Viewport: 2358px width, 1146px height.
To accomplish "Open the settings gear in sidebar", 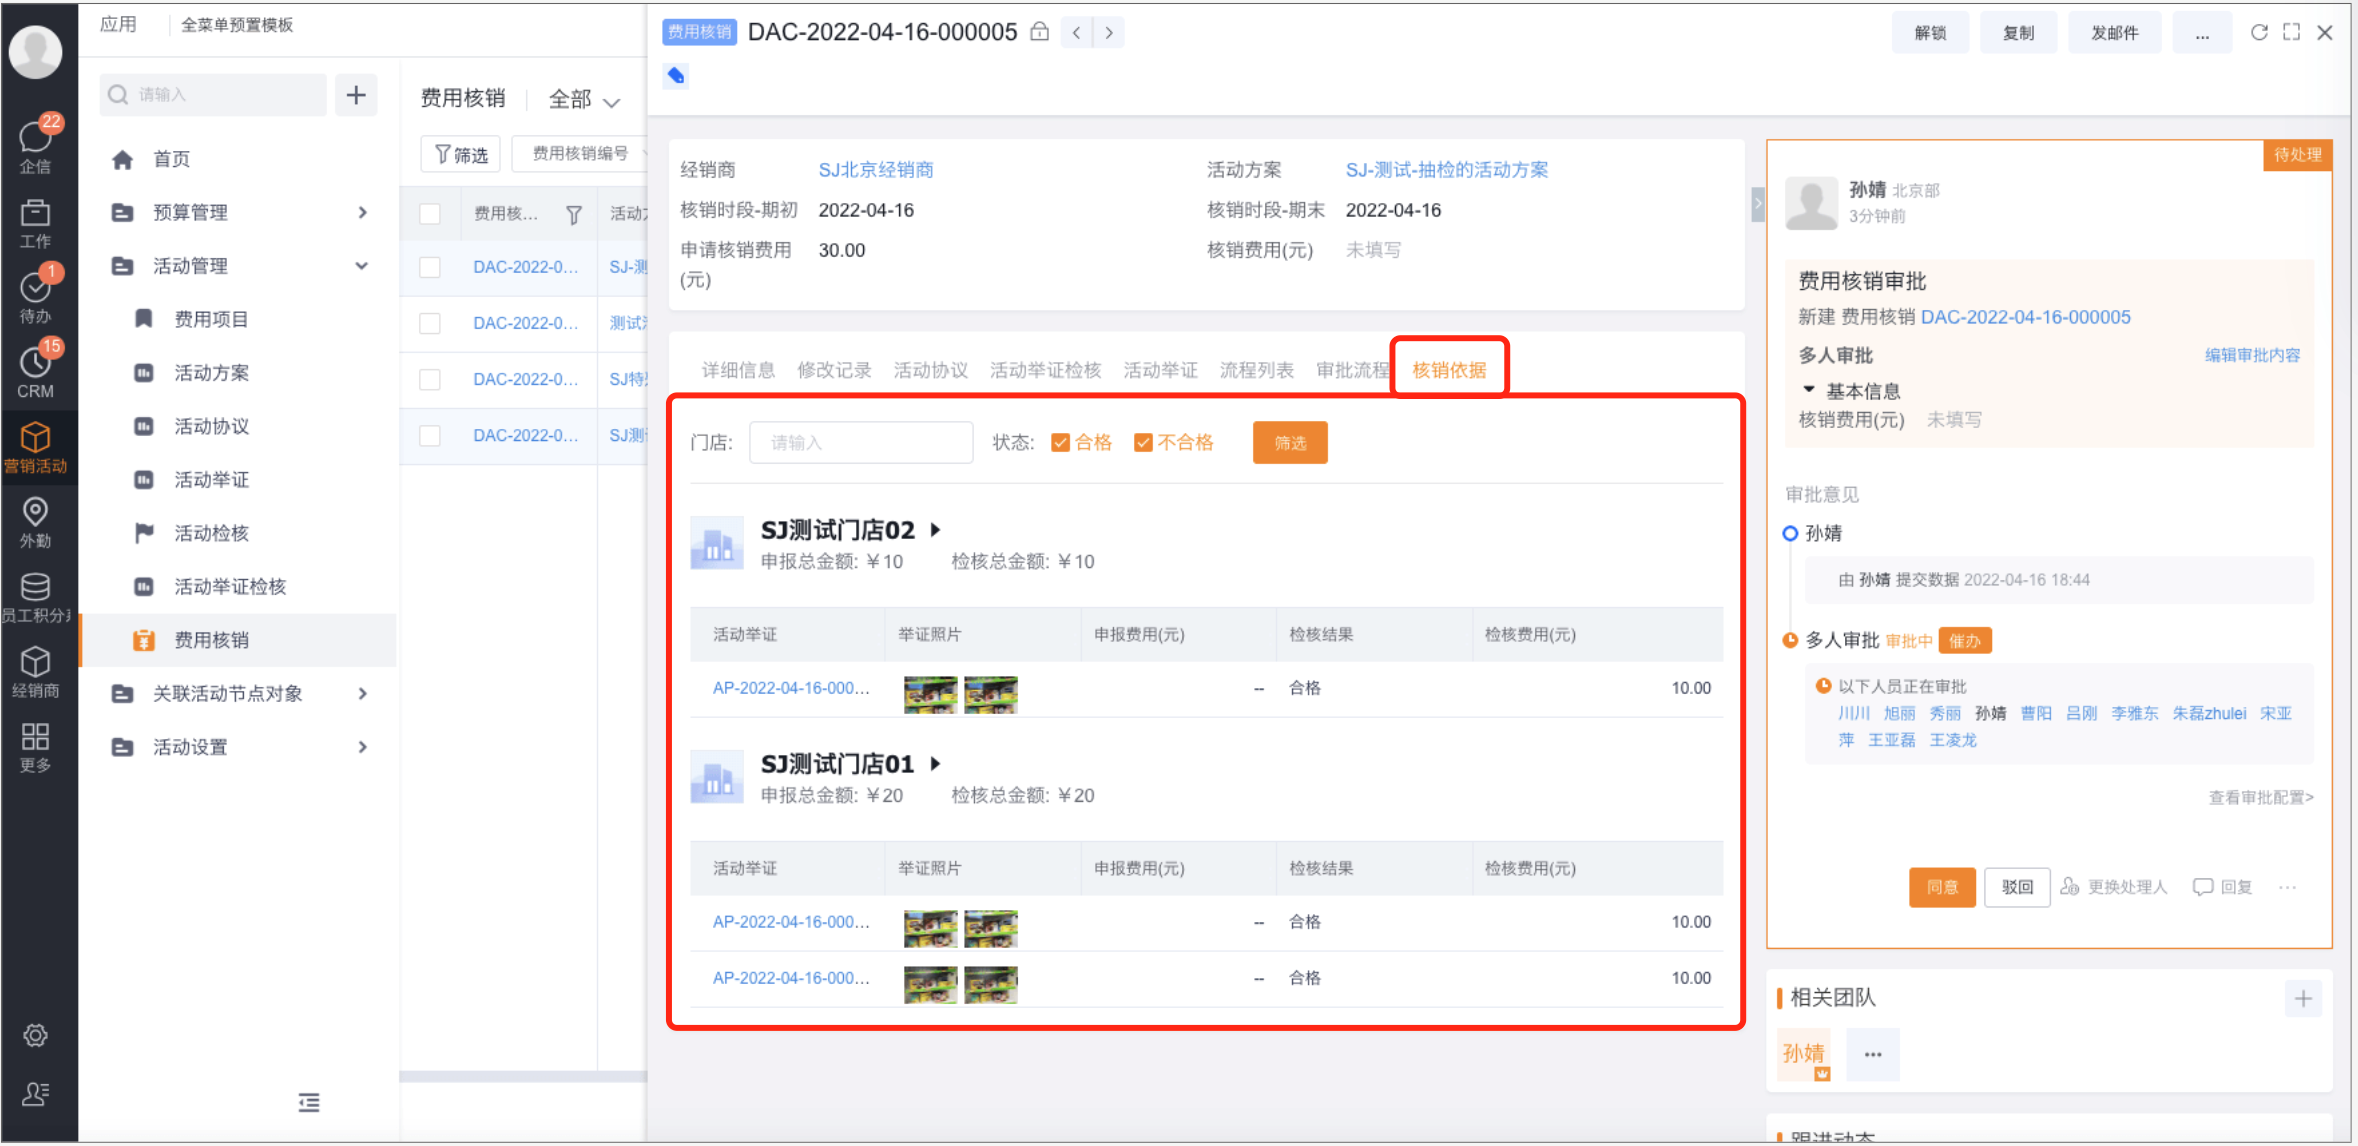I will tap(36, 1035).
